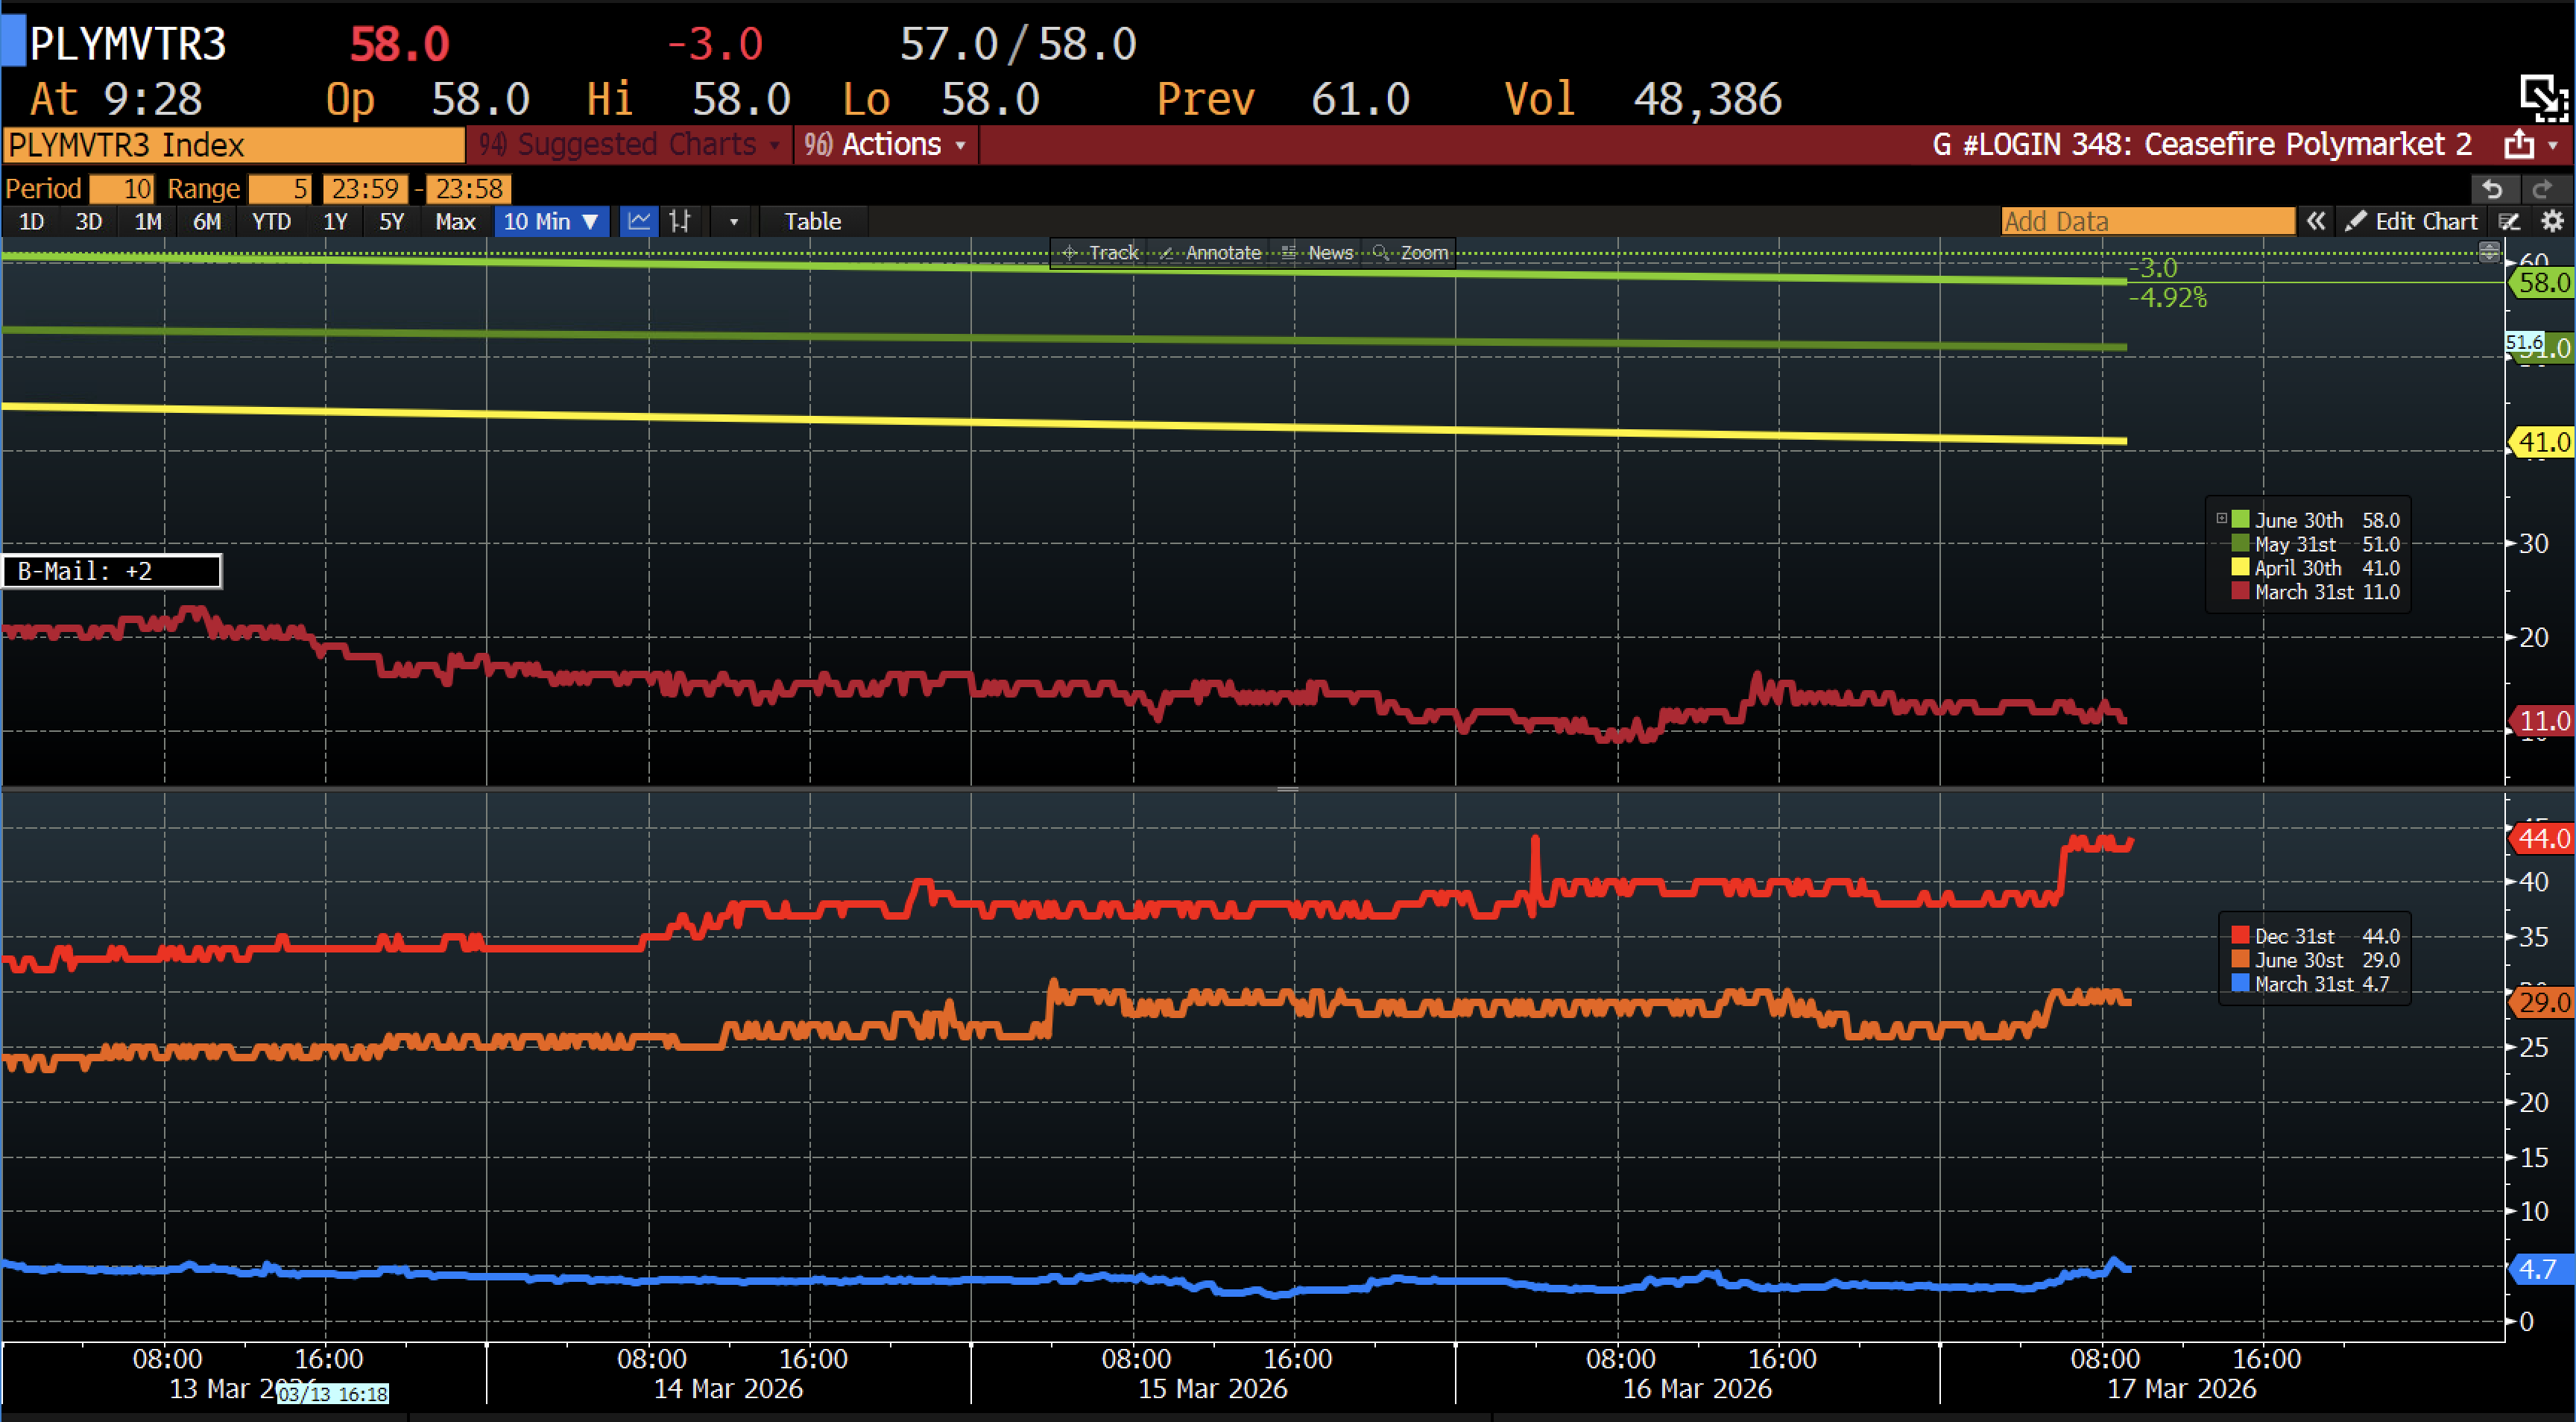Click the annotation checklist pencil icon

[x=2510, y=221]
